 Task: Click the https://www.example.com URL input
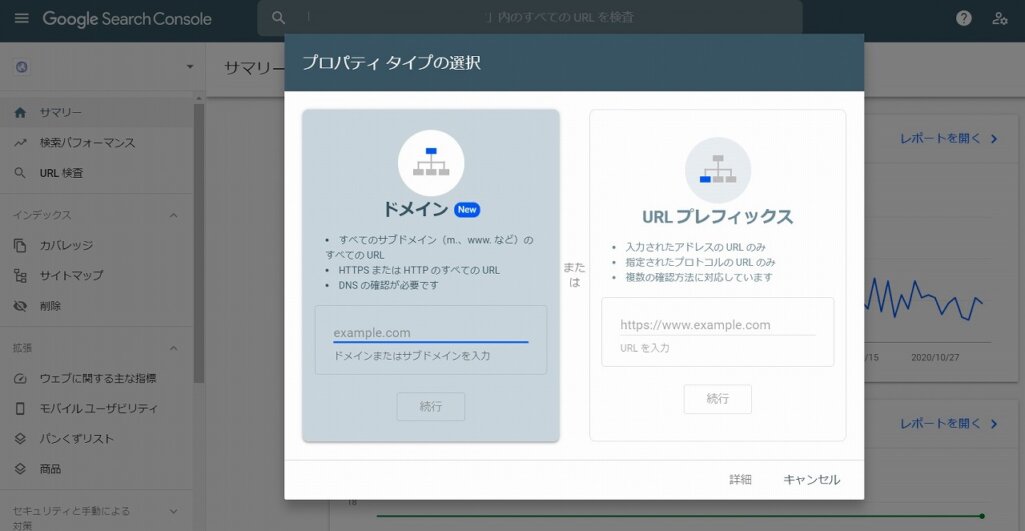(x=717, y=325)
